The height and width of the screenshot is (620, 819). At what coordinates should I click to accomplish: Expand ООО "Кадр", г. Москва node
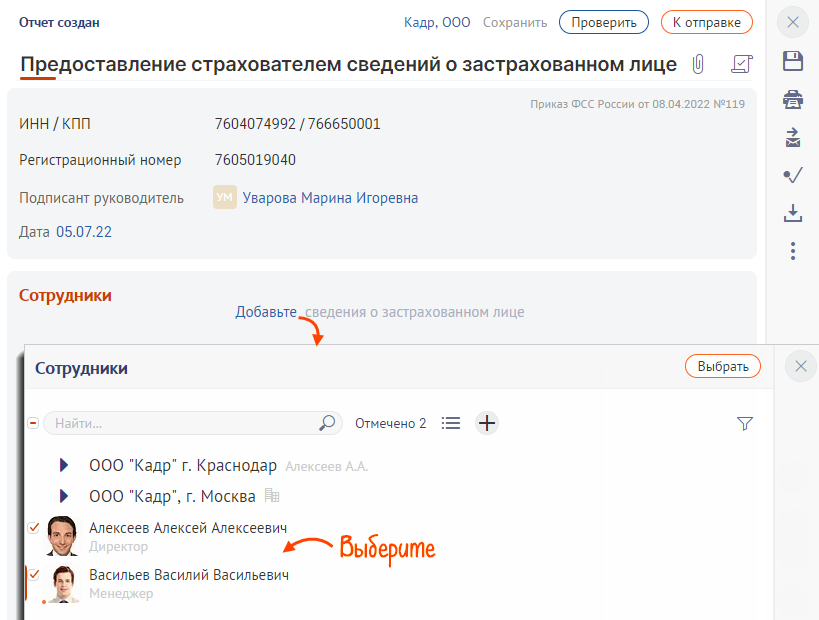64,496
